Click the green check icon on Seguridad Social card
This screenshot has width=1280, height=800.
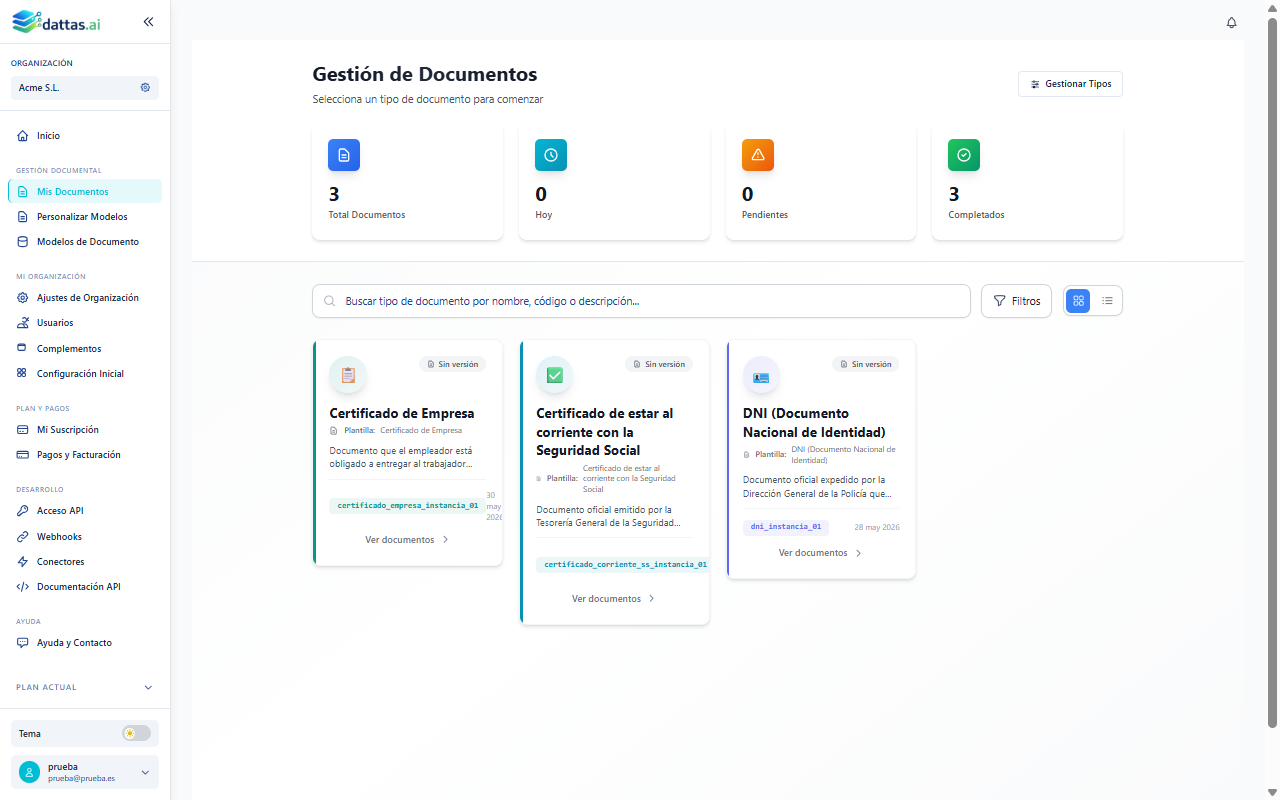pos(555,375)
